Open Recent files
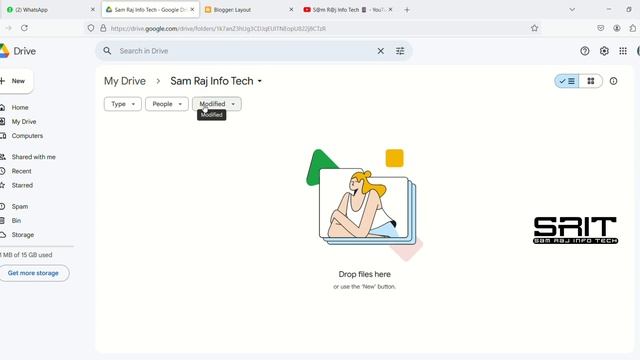The width and height of the screenshot is (640, 360). tap(21, 171)
